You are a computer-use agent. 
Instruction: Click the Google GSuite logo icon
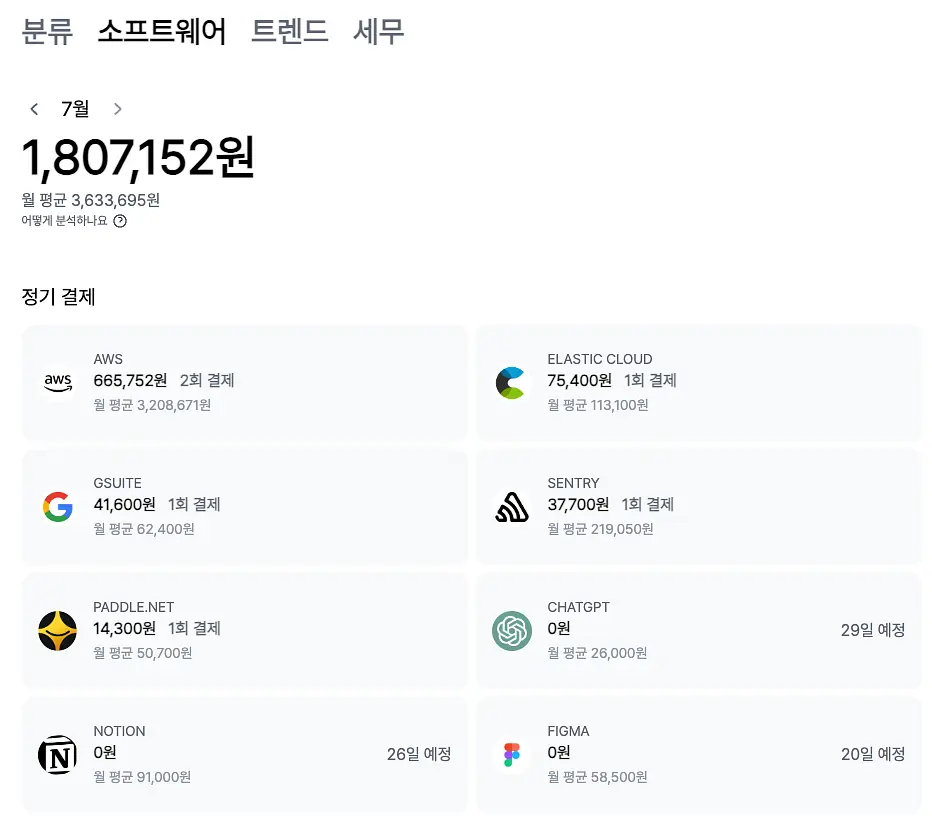[x=58, y=507]
